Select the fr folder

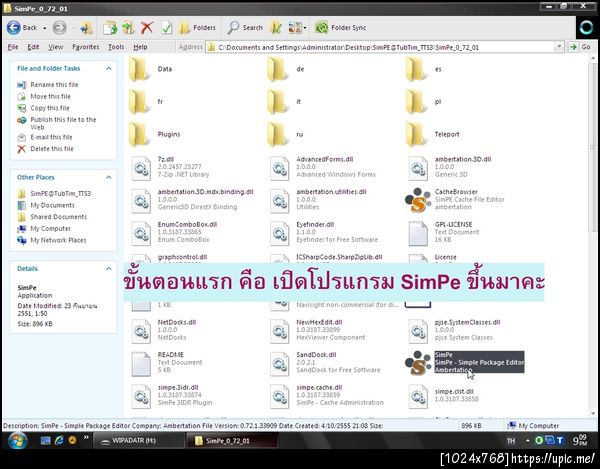[x=147, y=102]
